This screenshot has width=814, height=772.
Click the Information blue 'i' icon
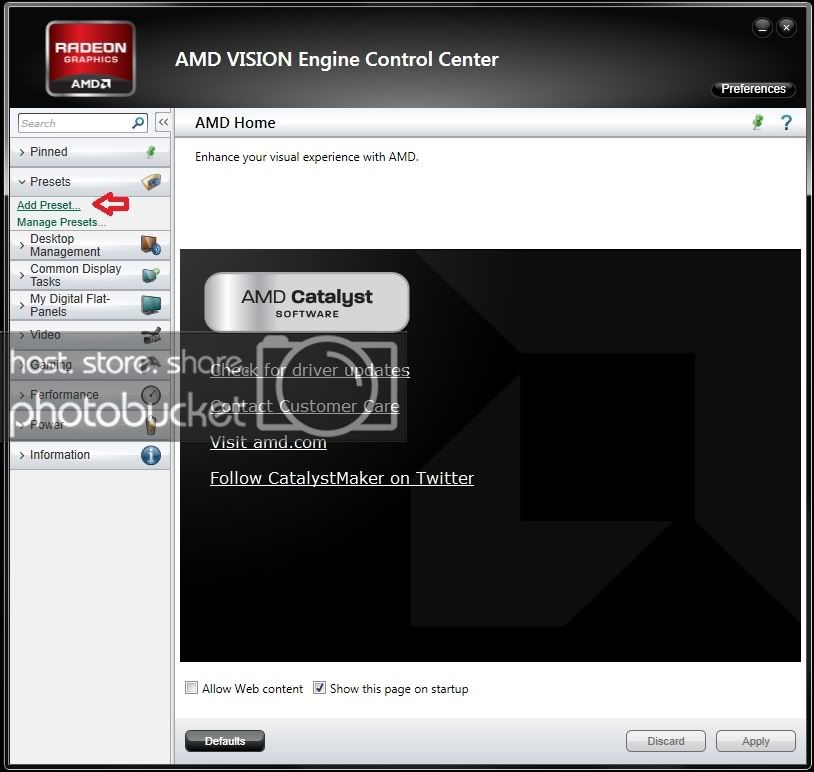click(x=151, y=455)
